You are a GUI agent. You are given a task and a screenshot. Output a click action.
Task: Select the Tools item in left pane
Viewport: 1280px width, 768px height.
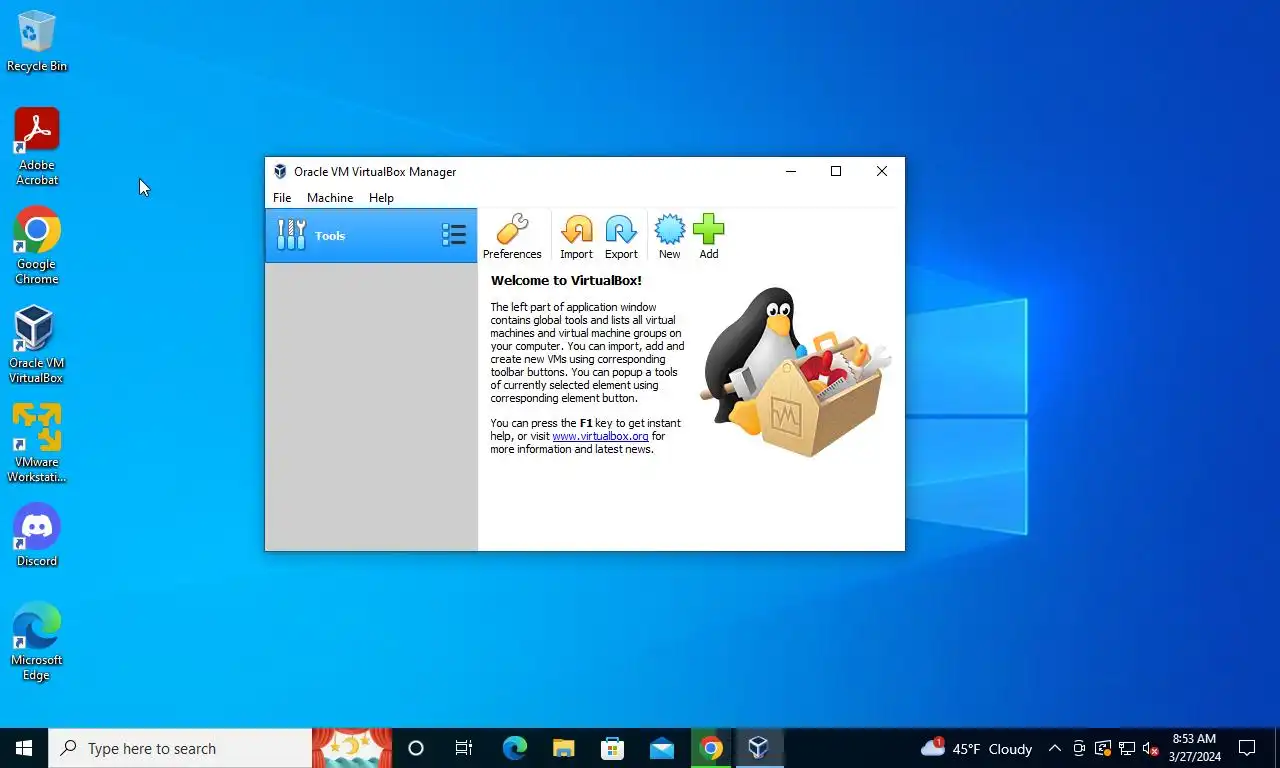pyautogui.click(x=371, y=235)
